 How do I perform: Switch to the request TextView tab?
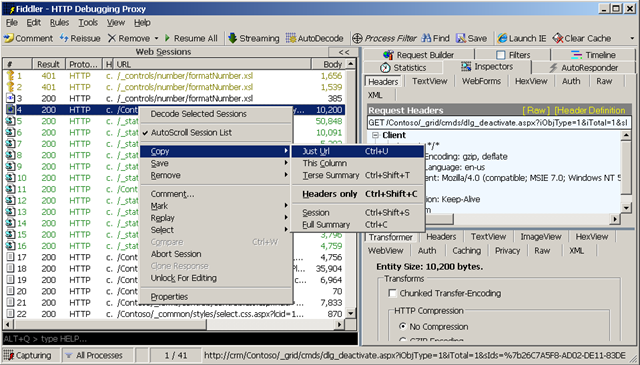click(x=429, y=81)
